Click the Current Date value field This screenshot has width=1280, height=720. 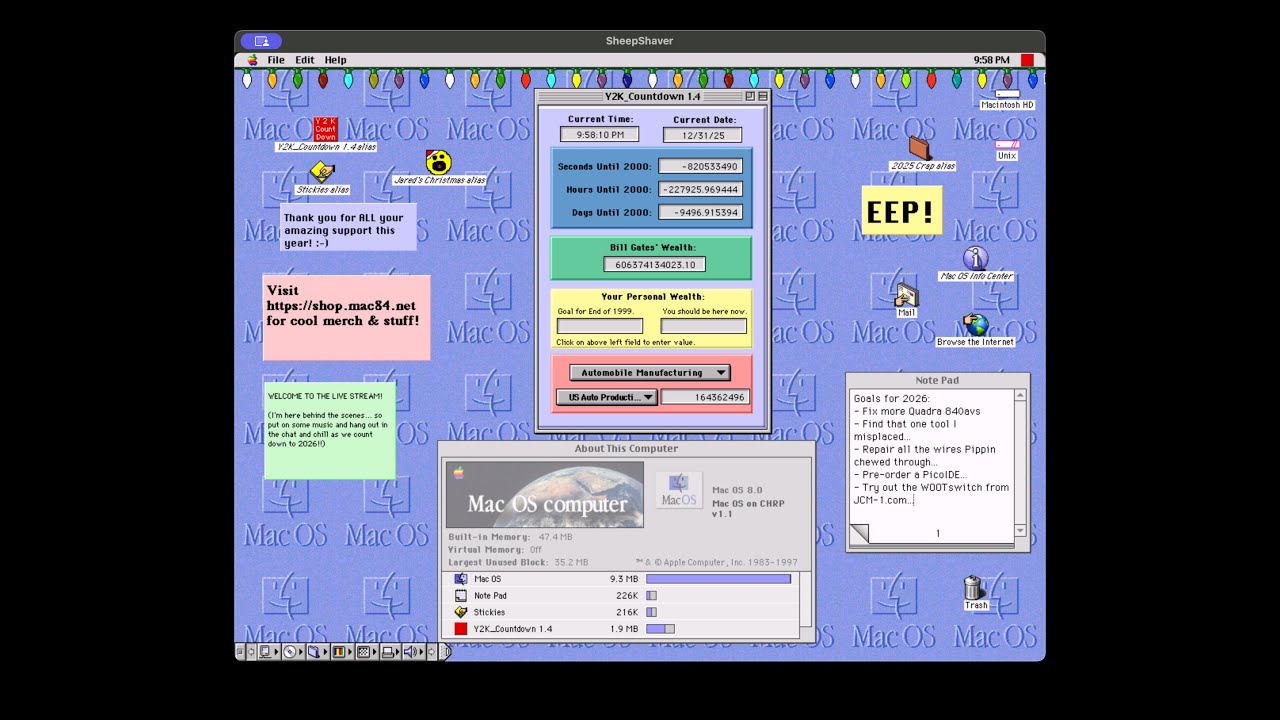(x=702, y=135)
